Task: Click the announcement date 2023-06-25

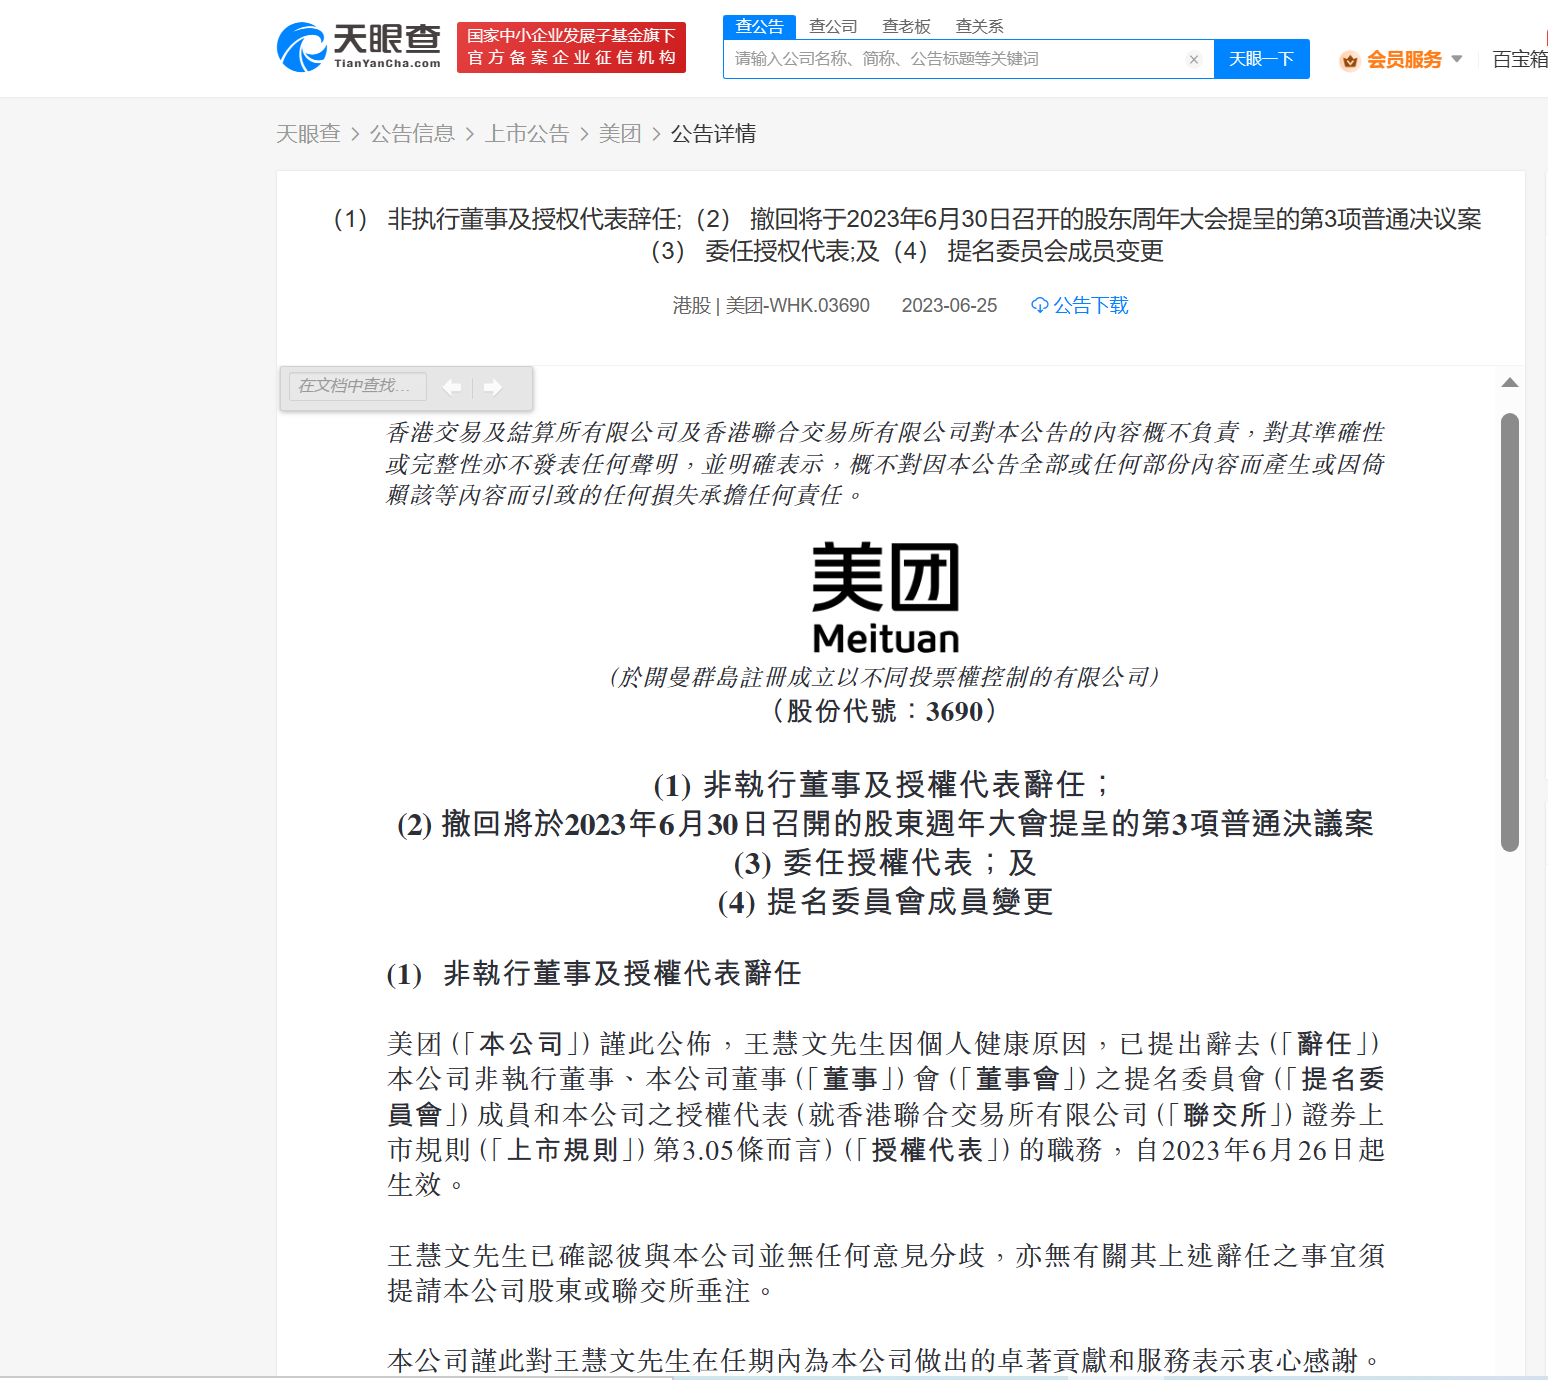Action: coord(949,305)
